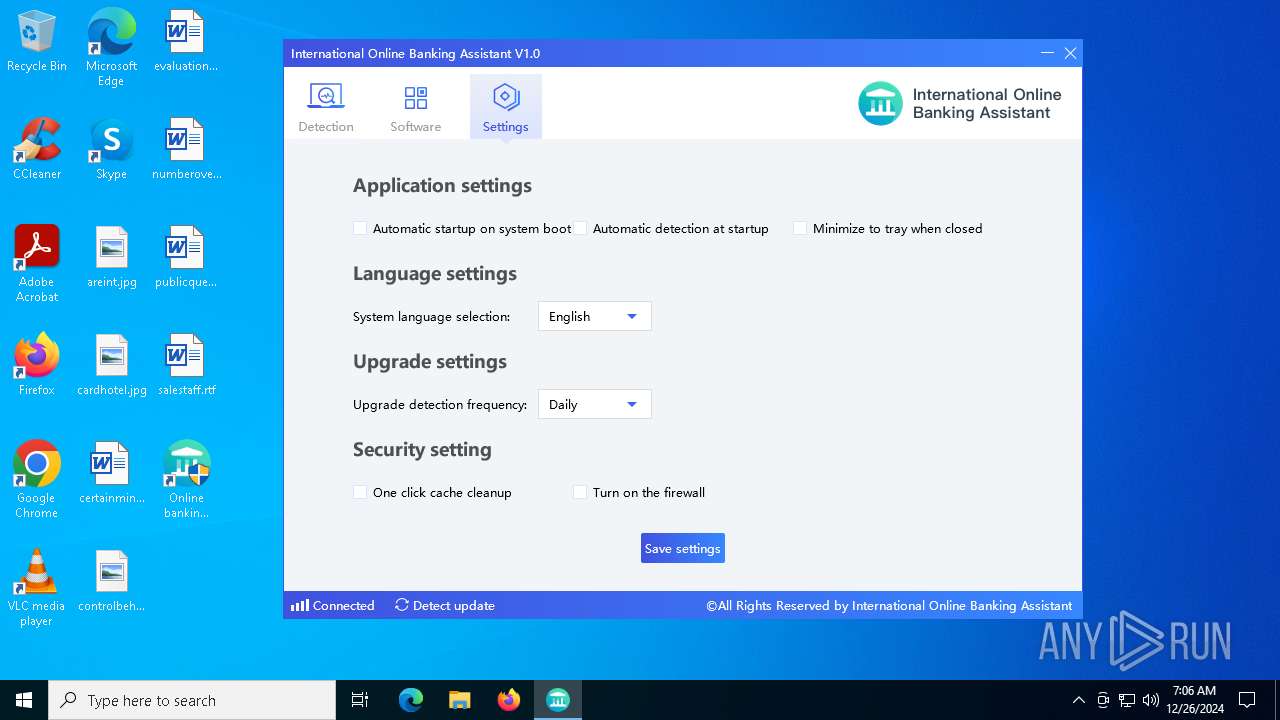Viewport: 1280px width, 720px height.
Task: Click the volume speaker tray icon
Action: point(1150,700)
